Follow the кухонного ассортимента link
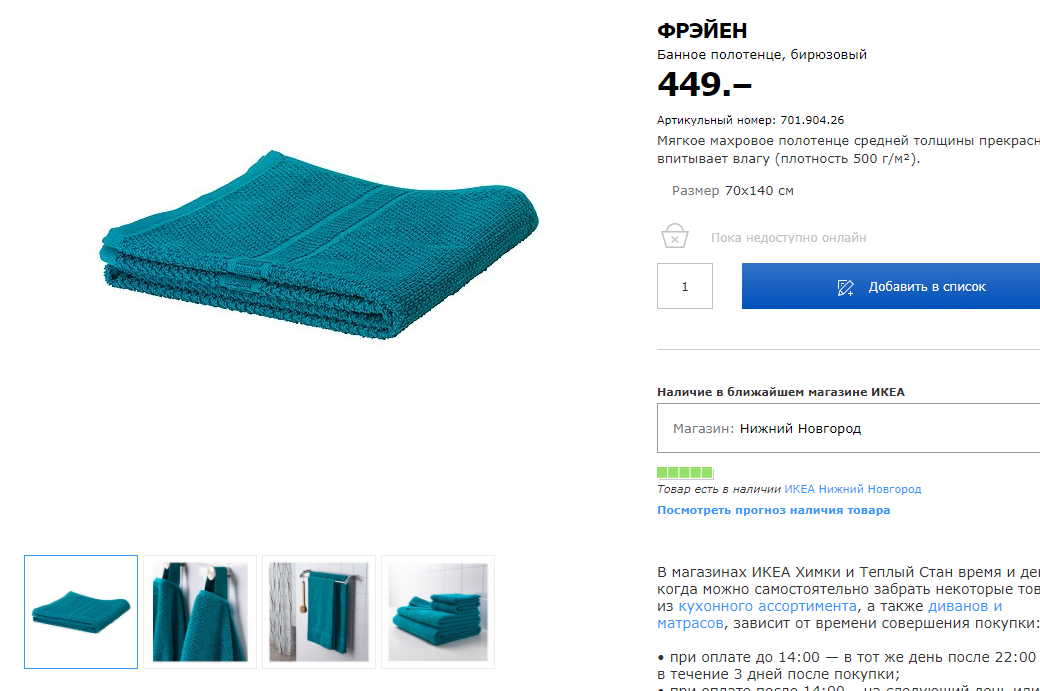The height and width of the screenshot is (691, 1040). pos(767,606)
